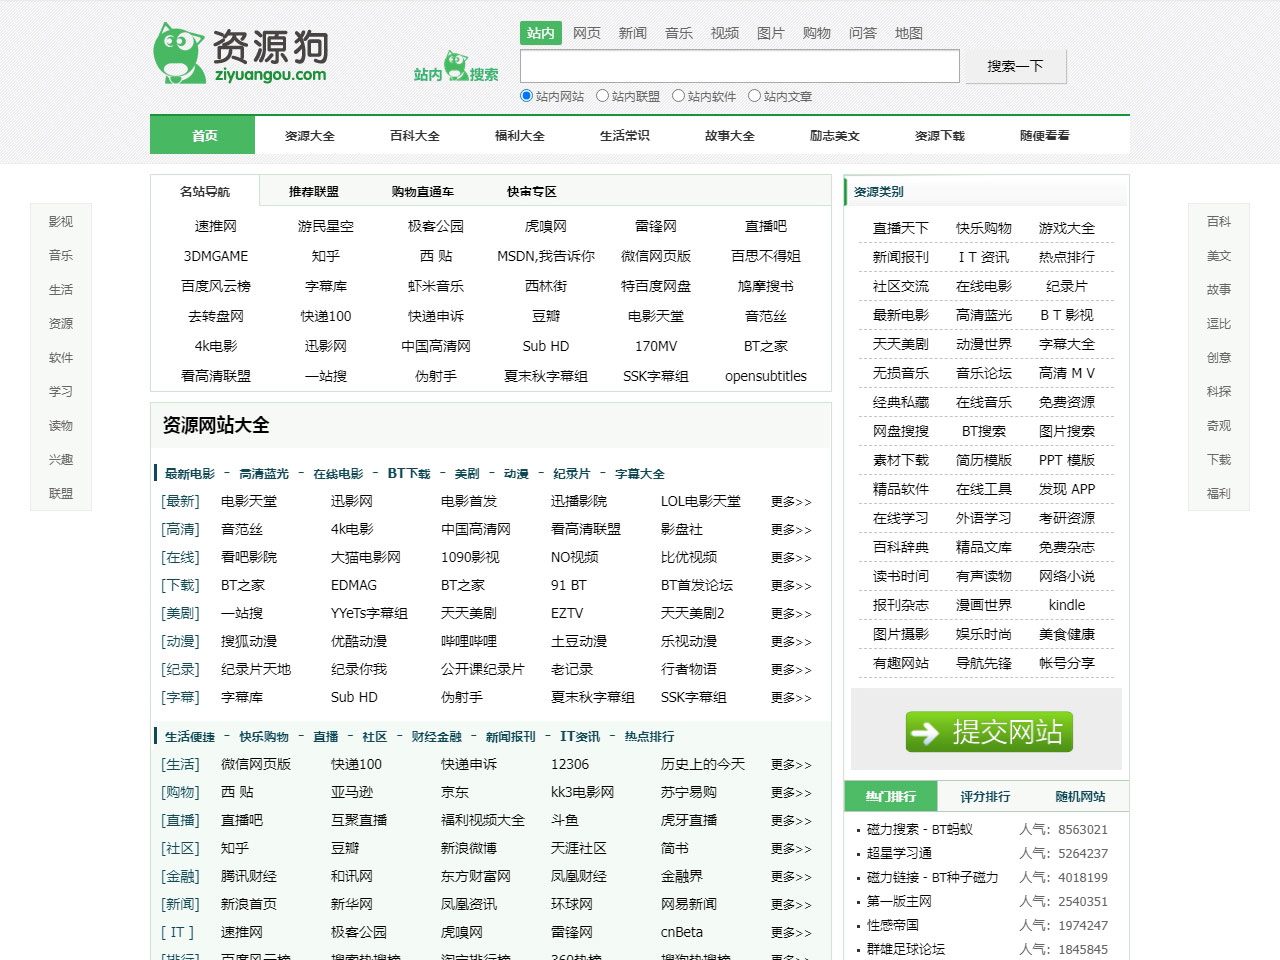The width and height of the screenshot is (1280, 960).
Task: Select the 随机网站 tab
Action: pyautogui.click(x=1080, y=797)
